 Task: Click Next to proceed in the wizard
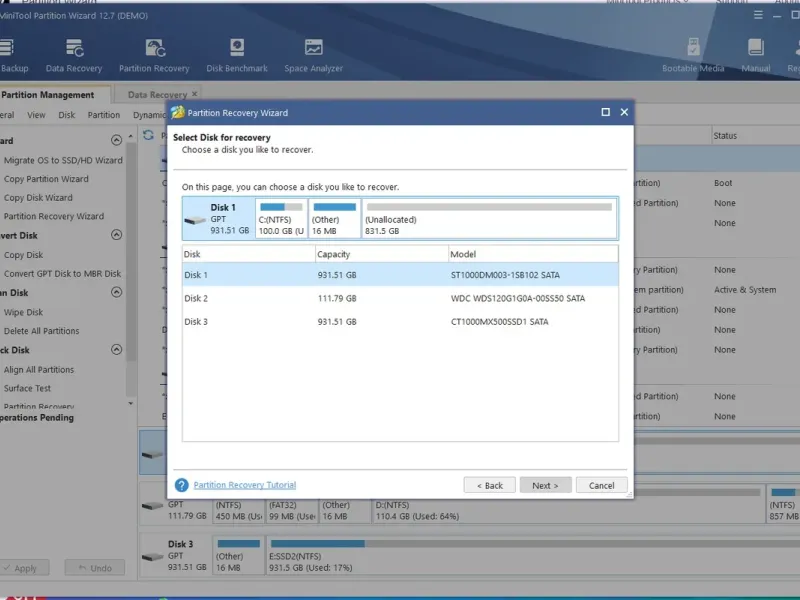pyautogui.click(x=545, y=485)
